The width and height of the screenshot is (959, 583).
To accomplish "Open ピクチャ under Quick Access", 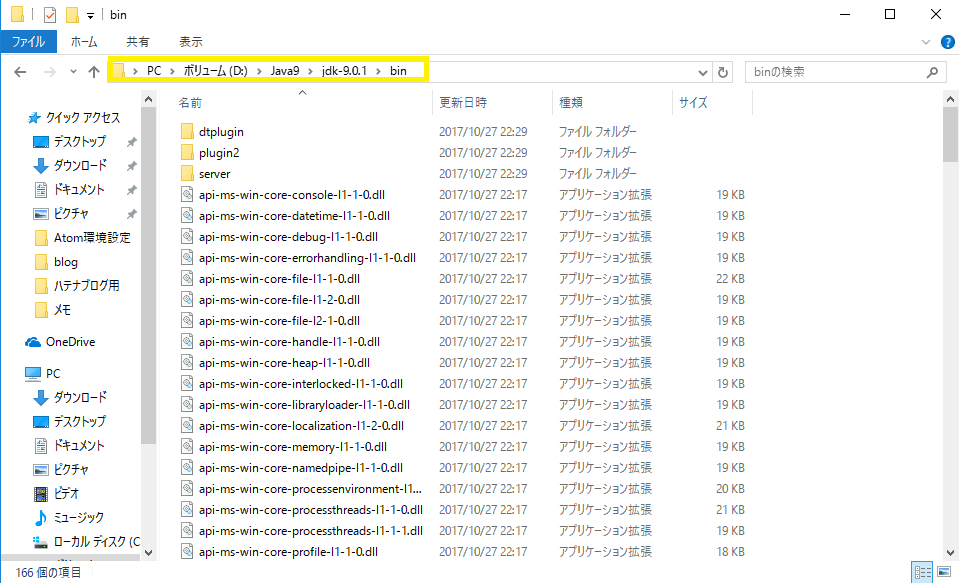I will coord(71,214).
